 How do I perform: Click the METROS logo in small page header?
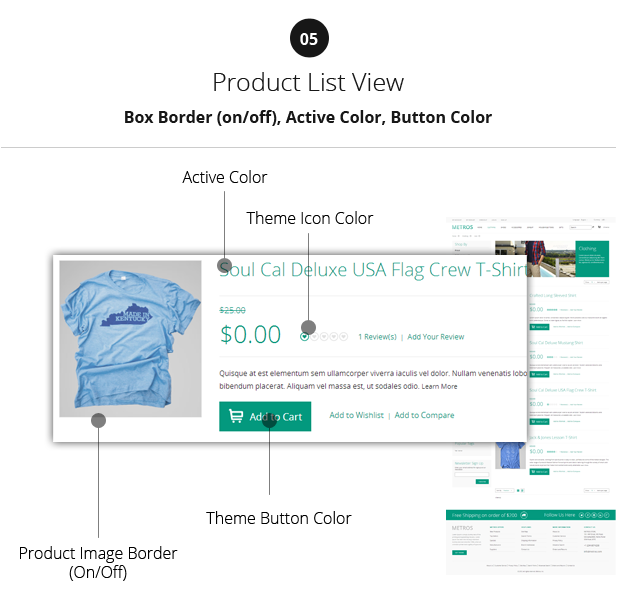coord(462,227)
